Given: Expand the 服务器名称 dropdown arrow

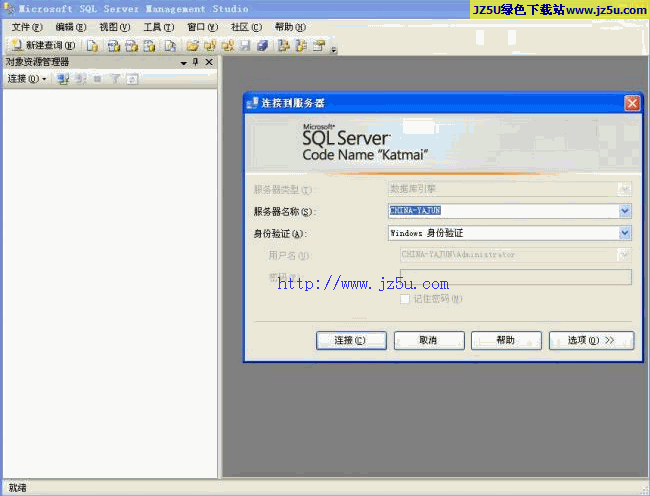Looking at the screenshot, I should click(625, 211).
